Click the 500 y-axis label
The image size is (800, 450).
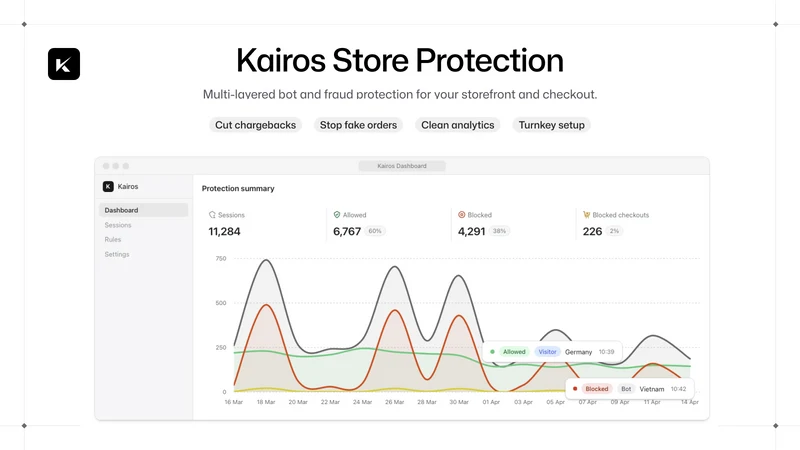[x=221, y=303]
